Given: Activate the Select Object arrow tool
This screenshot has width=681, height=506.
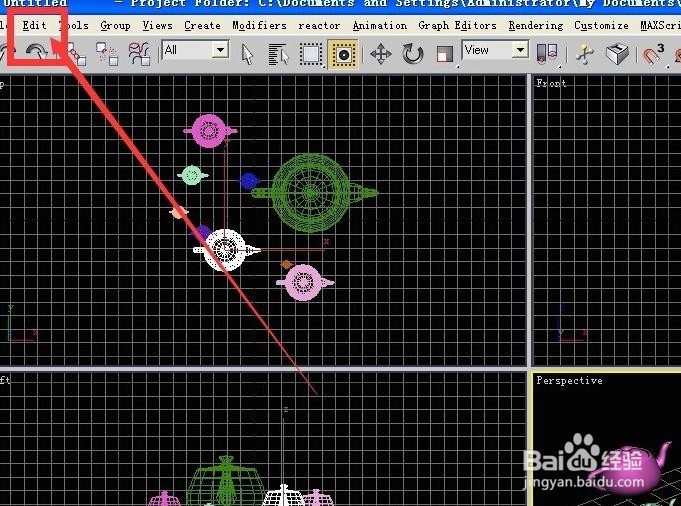Looking at the screenshot, I should (247, 55).
